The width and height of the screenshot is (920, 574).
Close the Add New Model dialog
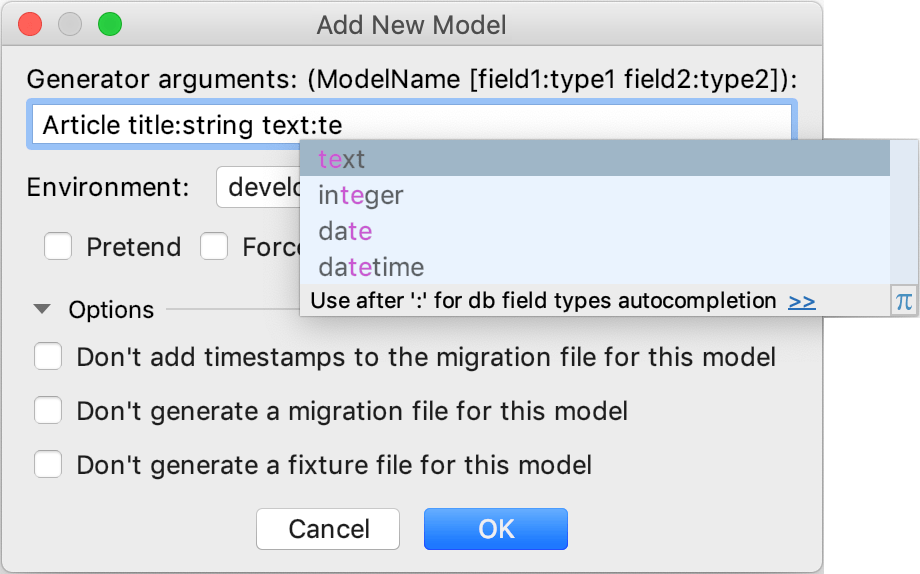pos(30,25)
